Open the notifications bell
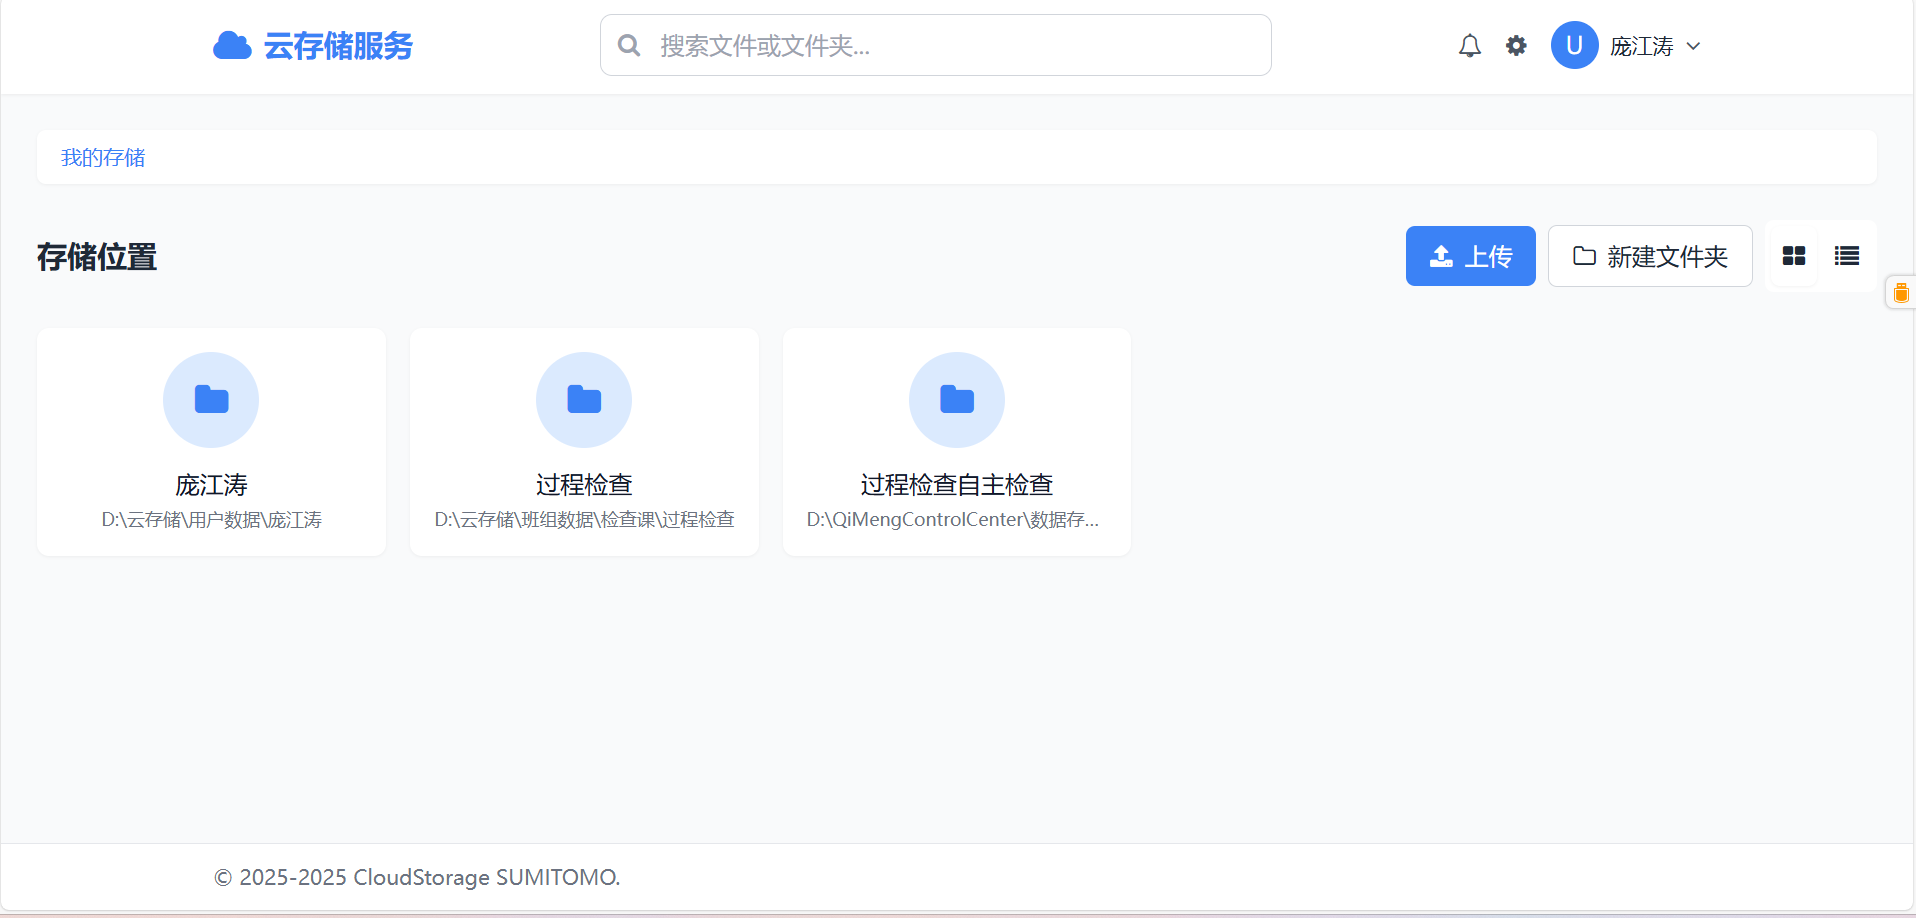 click(1469, 46)
